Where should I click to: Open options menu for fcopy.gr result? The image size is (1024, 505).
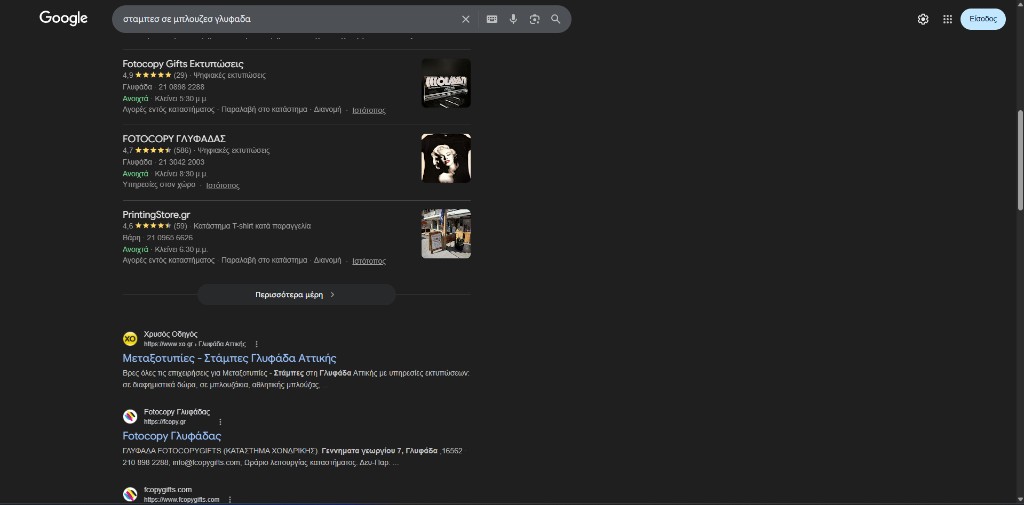[x=220, y=422]
